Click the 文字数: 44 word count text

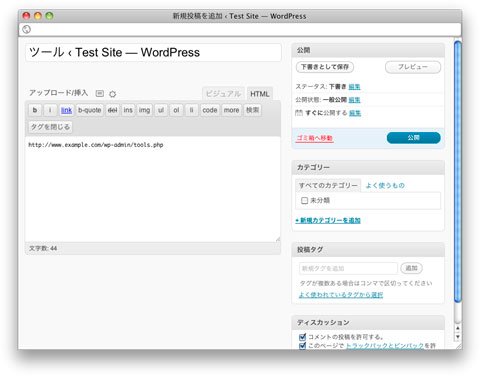[x=43, y=248]
